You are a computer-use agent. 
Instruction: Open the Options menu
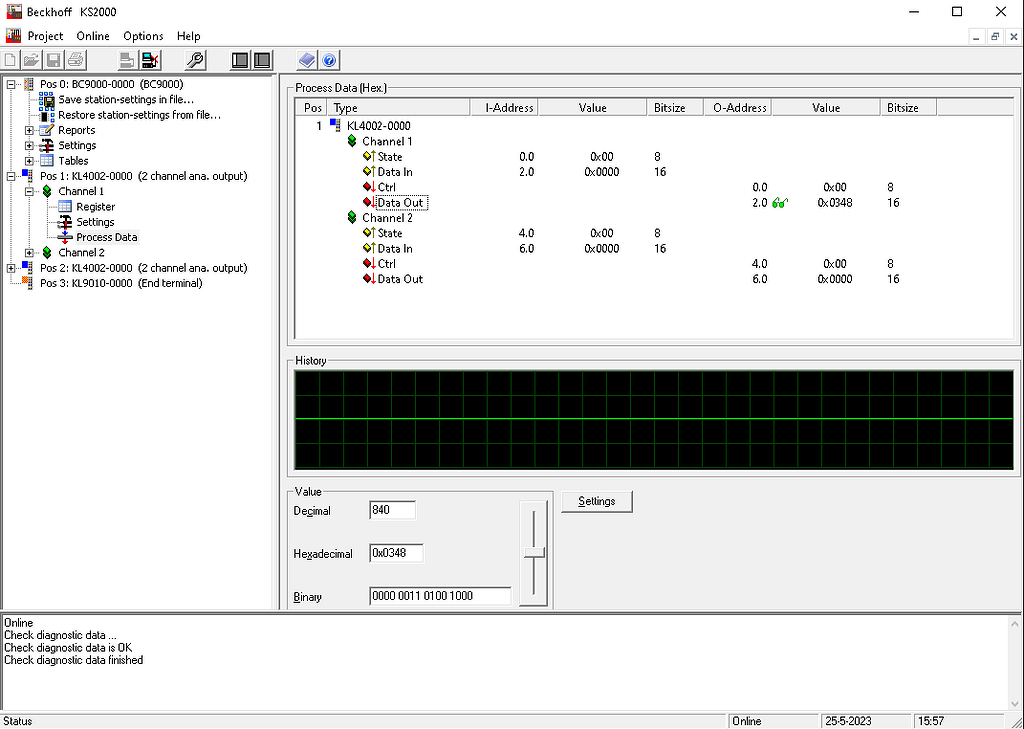(x=142, y=35)
